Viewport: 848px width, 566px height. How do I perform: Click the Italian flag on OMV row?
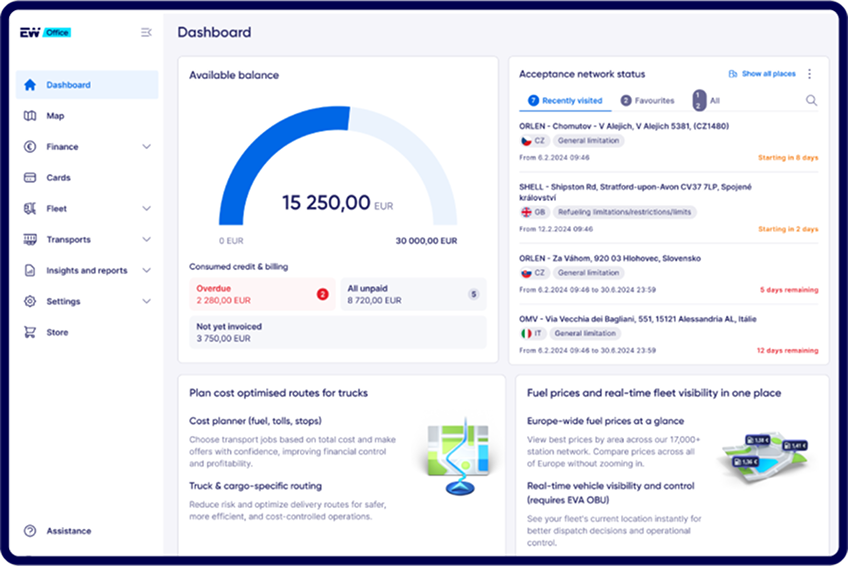526,333
